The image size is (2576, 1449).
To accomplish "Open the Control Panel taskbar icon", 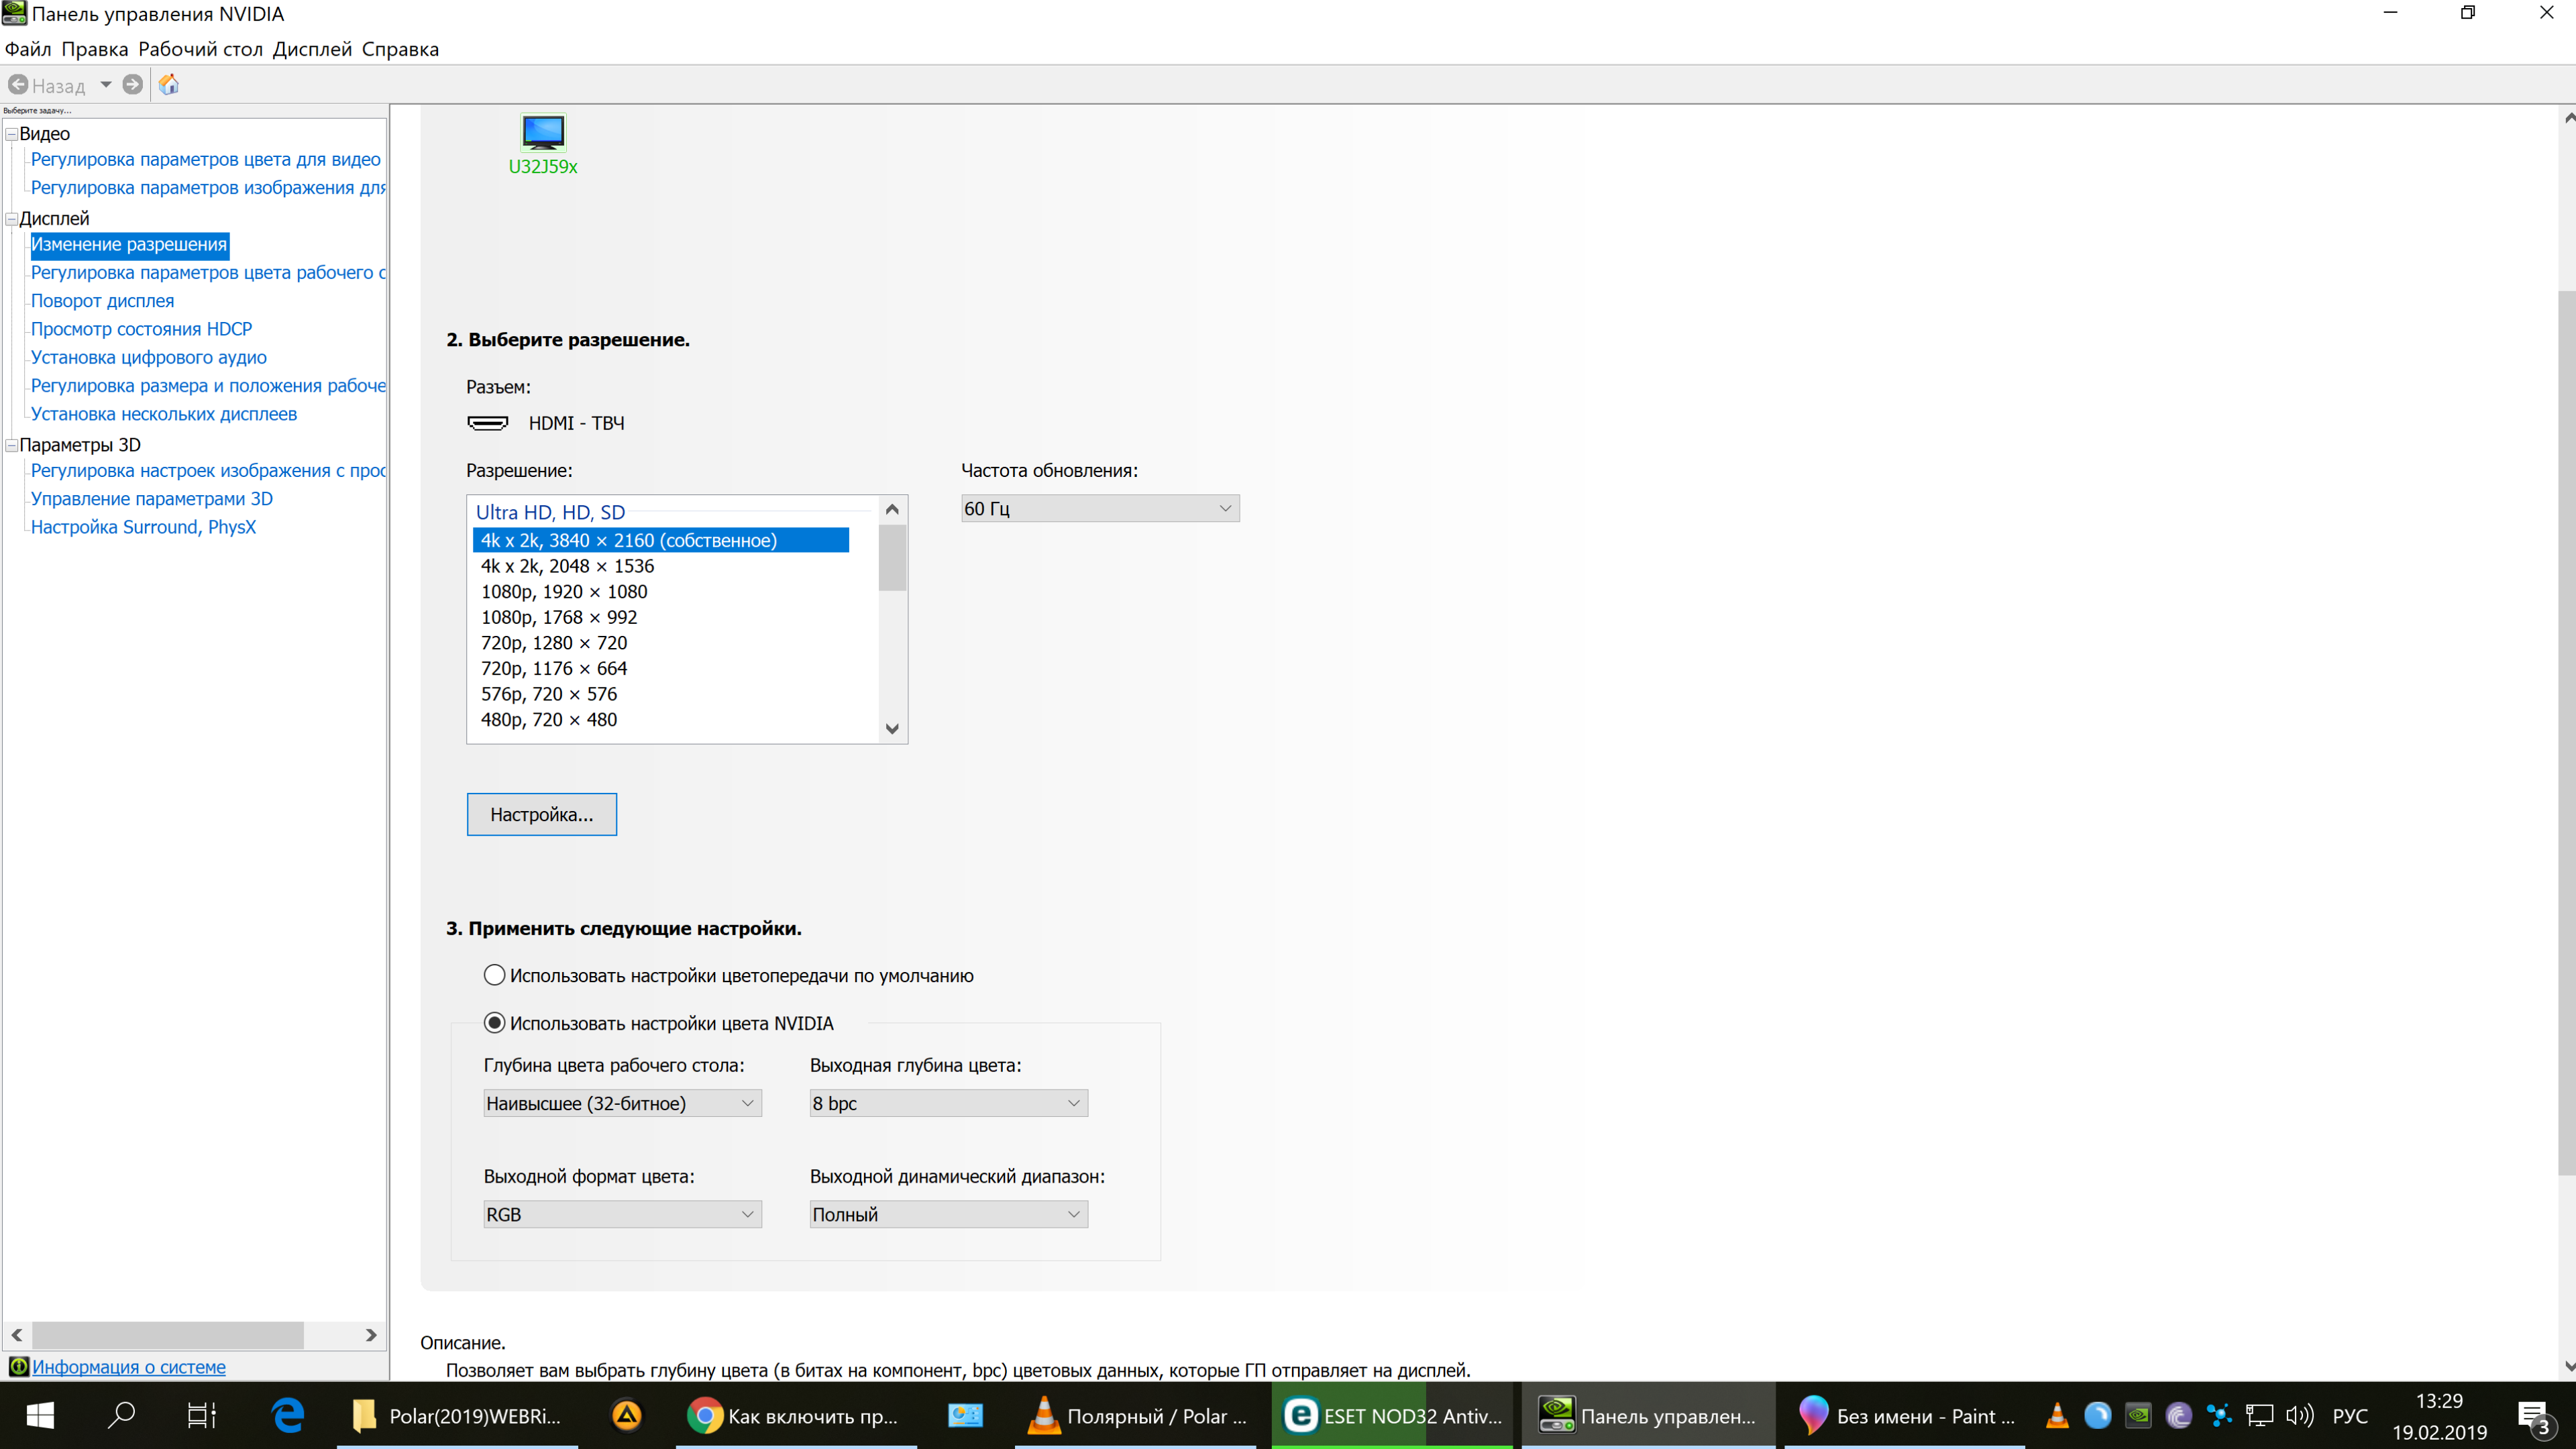I will coord(965,1416).
